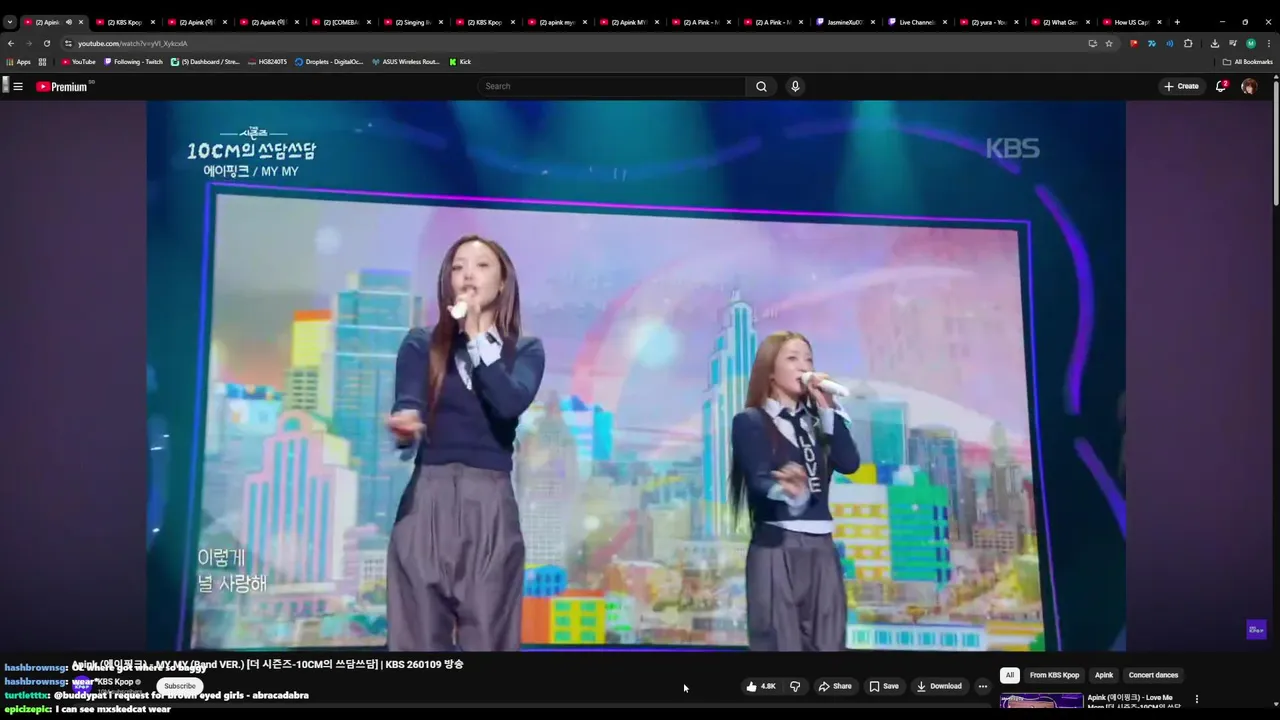The width and height of the screenshot is (1280, 720).
Task: Select the All filter chip
Action: [1009, 675]
